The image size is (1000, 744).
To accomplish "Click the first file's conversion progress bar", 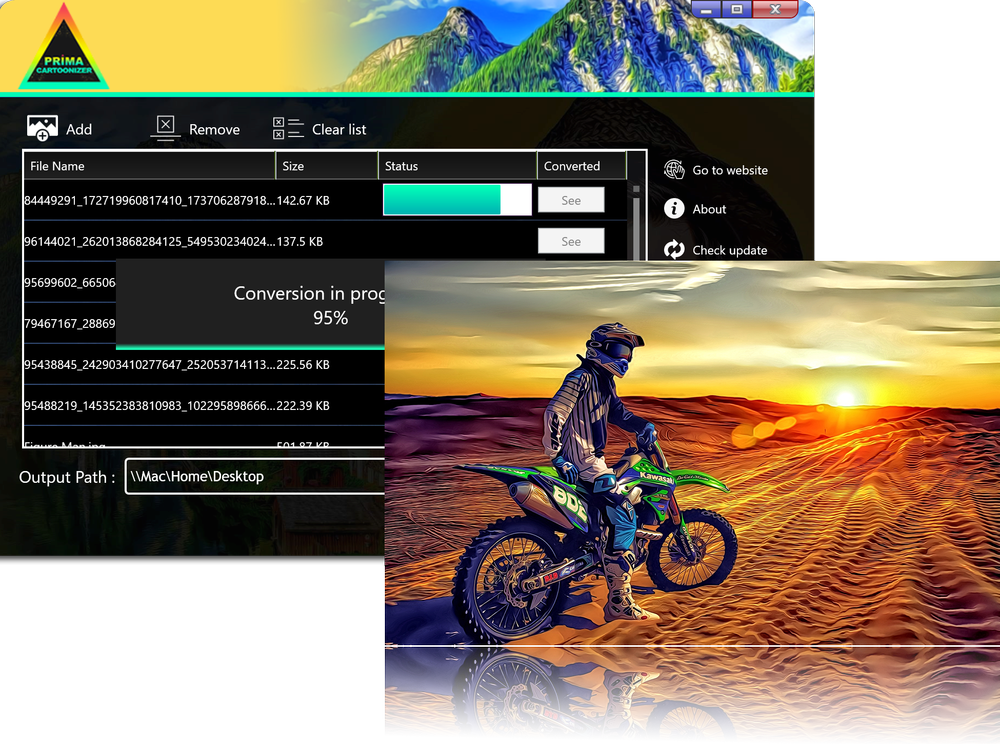I will [456, 200].
